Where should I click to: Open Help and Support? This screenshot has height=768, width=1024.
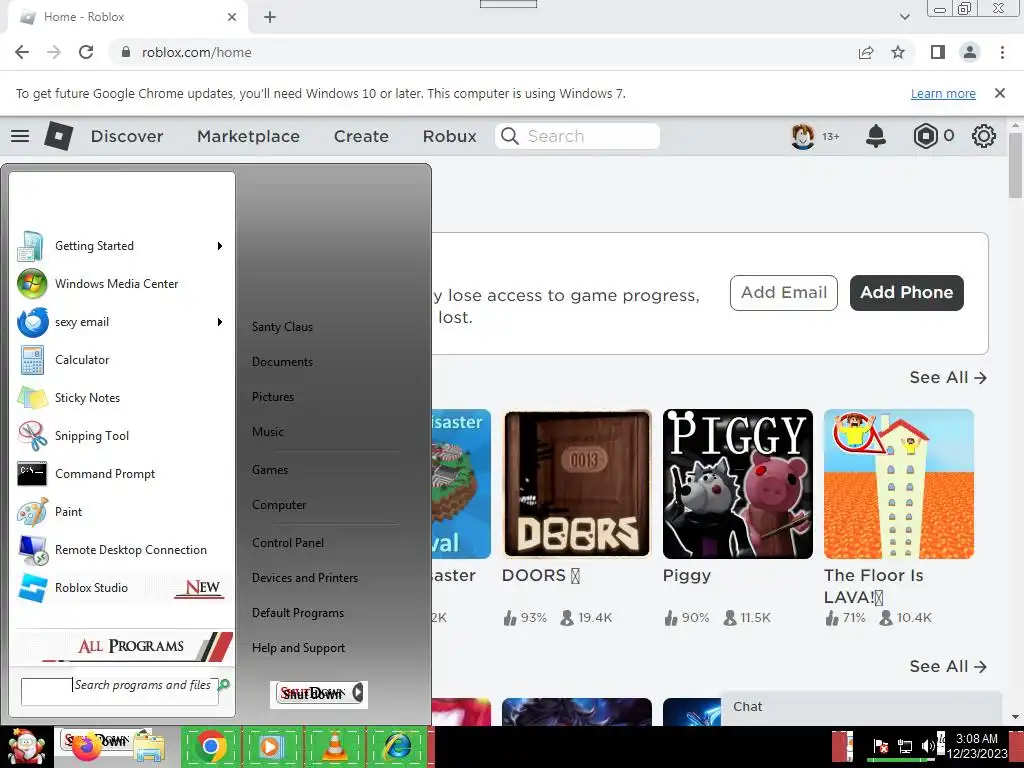pos(298,648)
